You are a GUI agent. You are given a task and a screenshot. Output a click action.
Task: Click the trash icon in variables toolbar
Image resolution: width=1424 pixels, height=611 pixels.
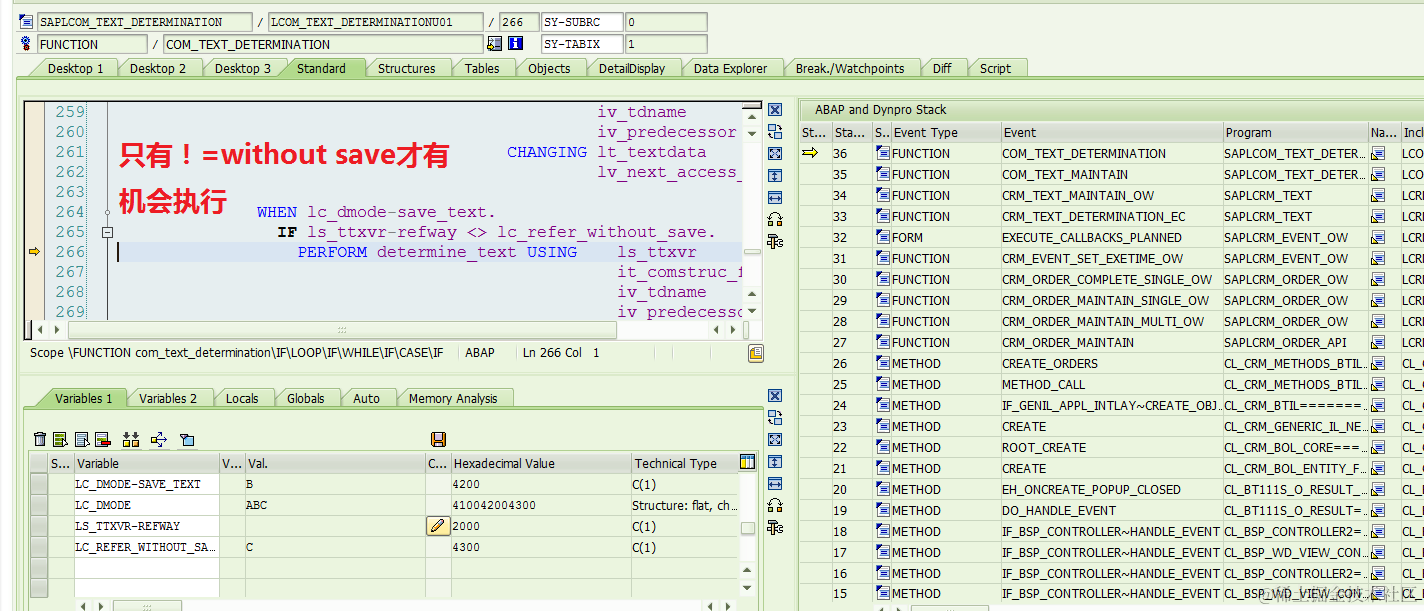point(40,439)
